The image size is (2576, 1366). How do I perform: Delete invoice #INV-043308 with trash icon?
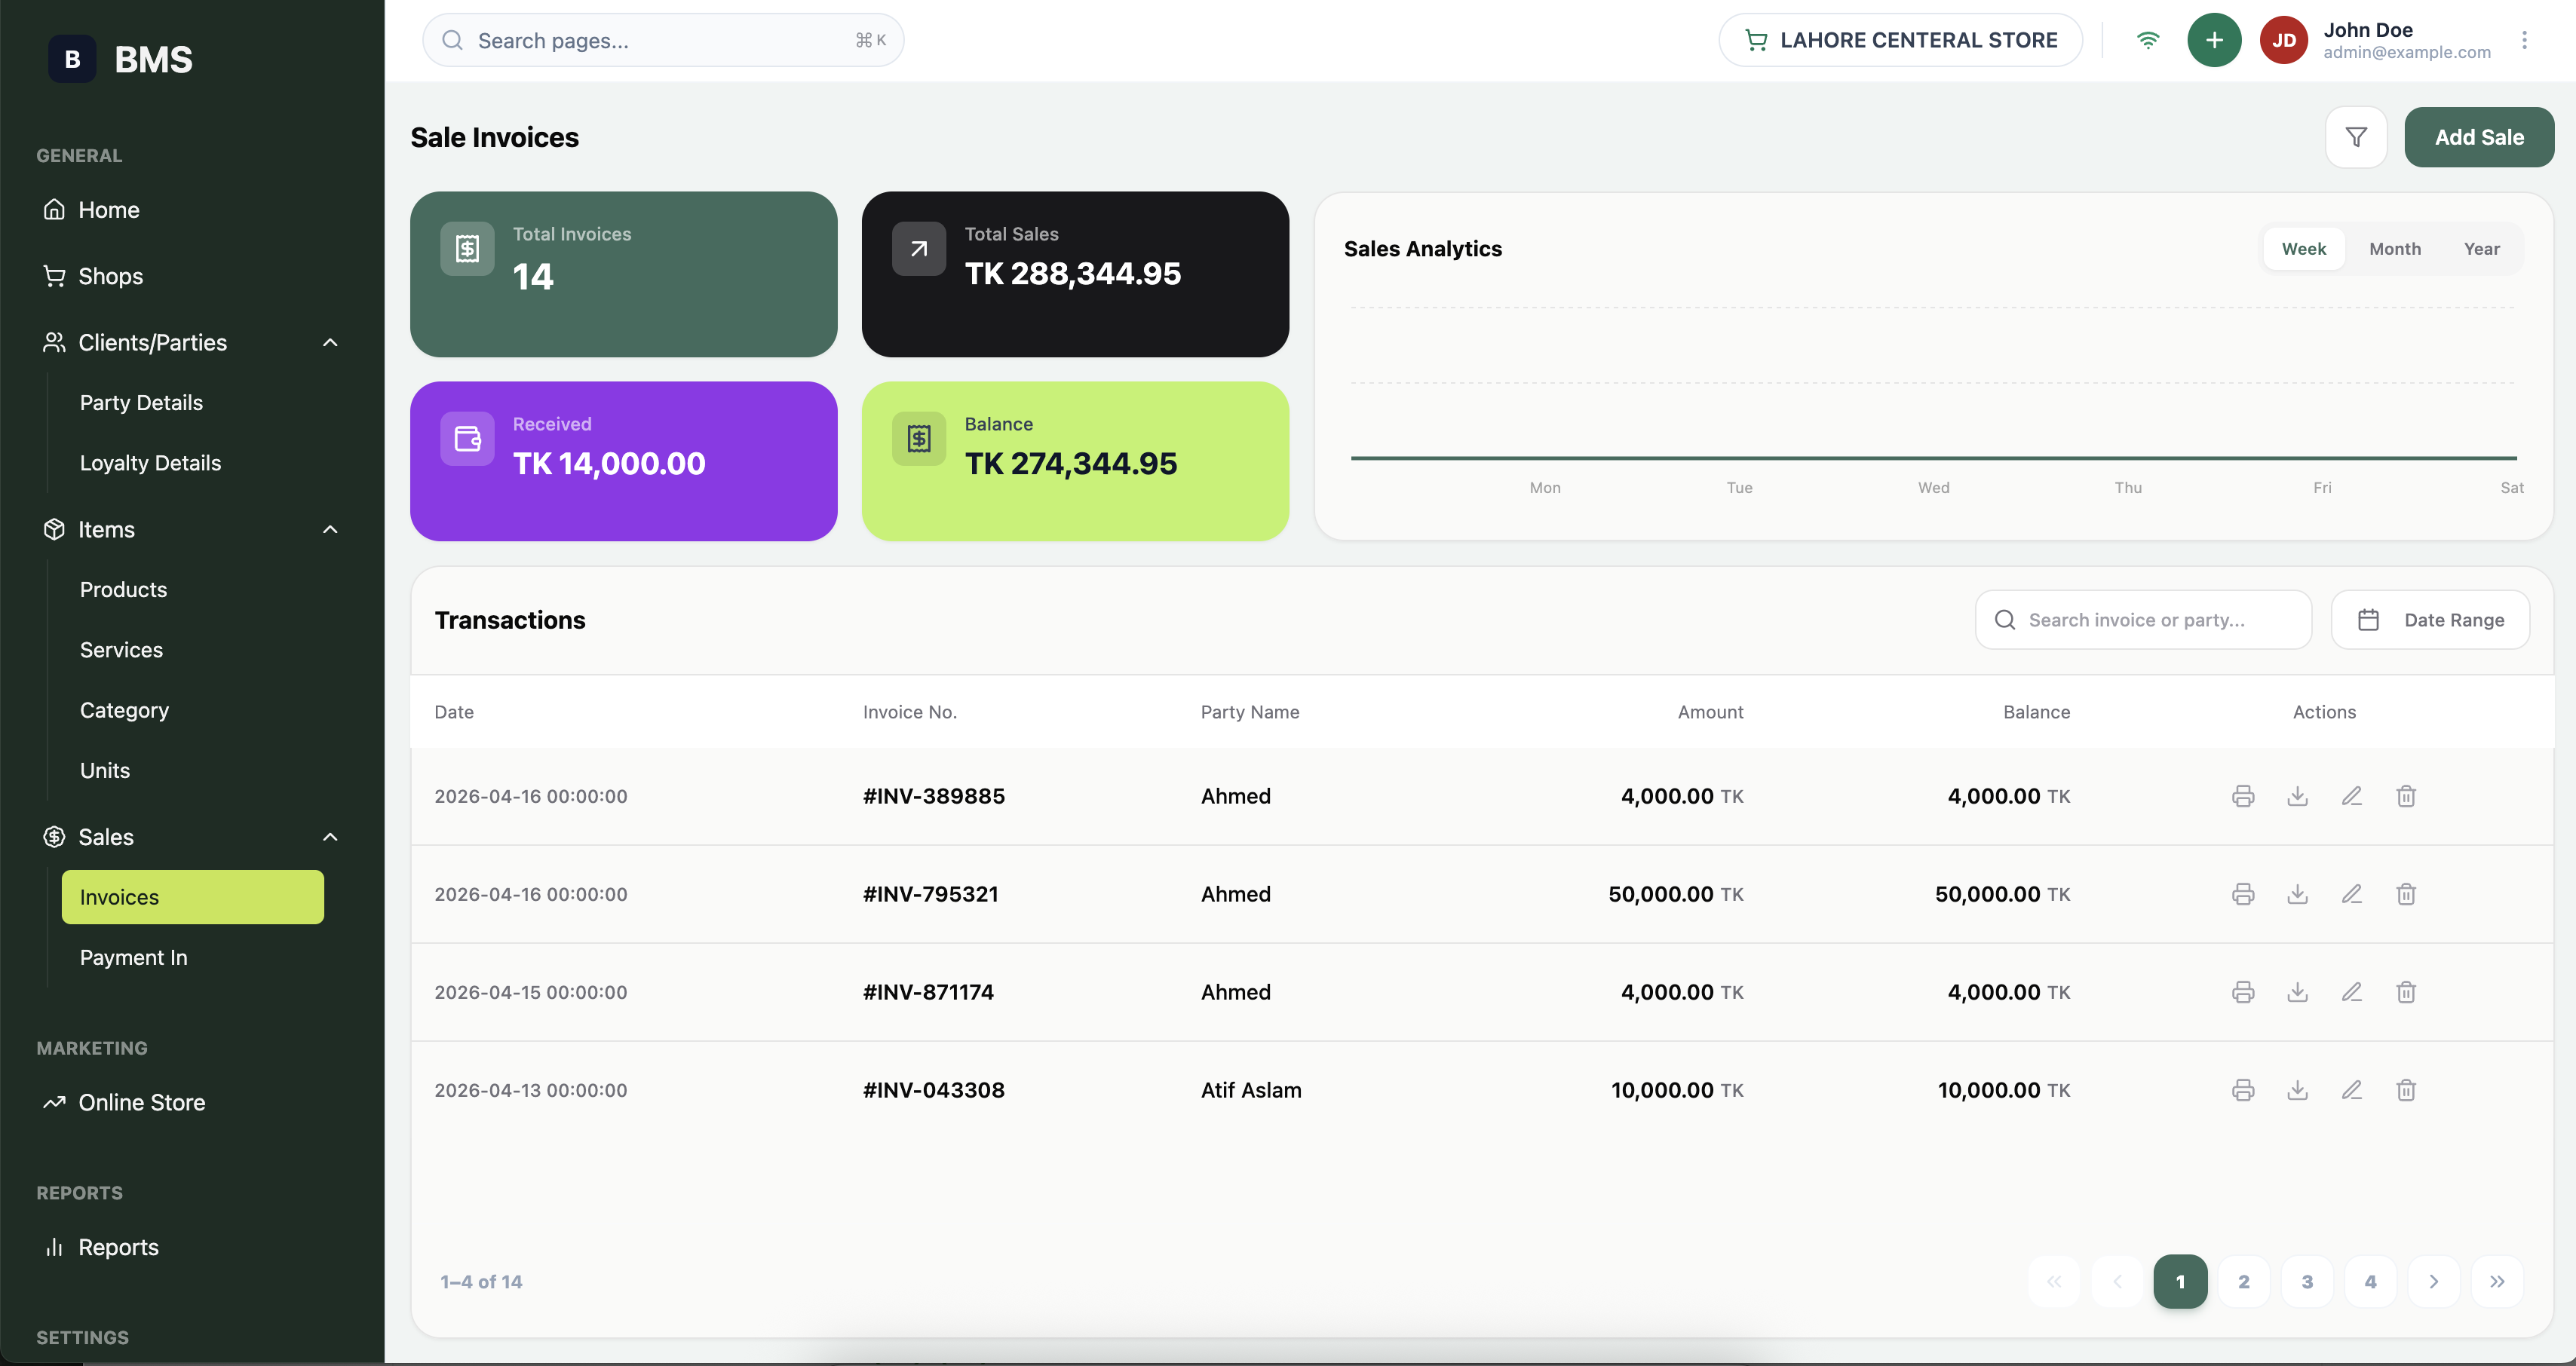[2406, 1090]
